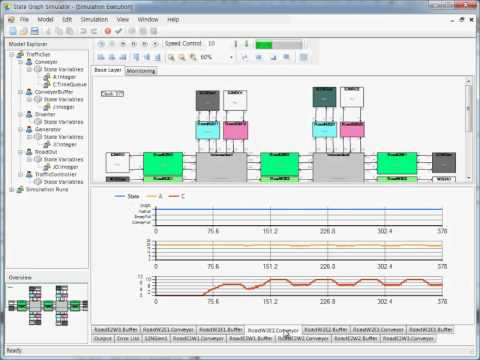Open the RoadE2W3.Conveyor bottom tab
480x360 pixels.
tap(408, 338)
